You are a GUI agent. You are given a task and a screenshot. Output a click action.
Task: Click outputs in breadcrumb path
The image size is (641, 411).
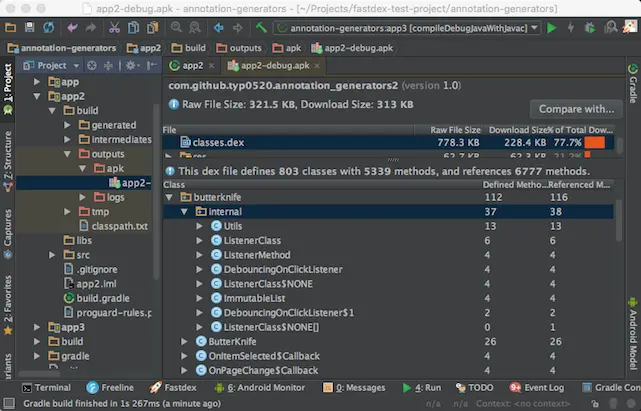[239, 48]
